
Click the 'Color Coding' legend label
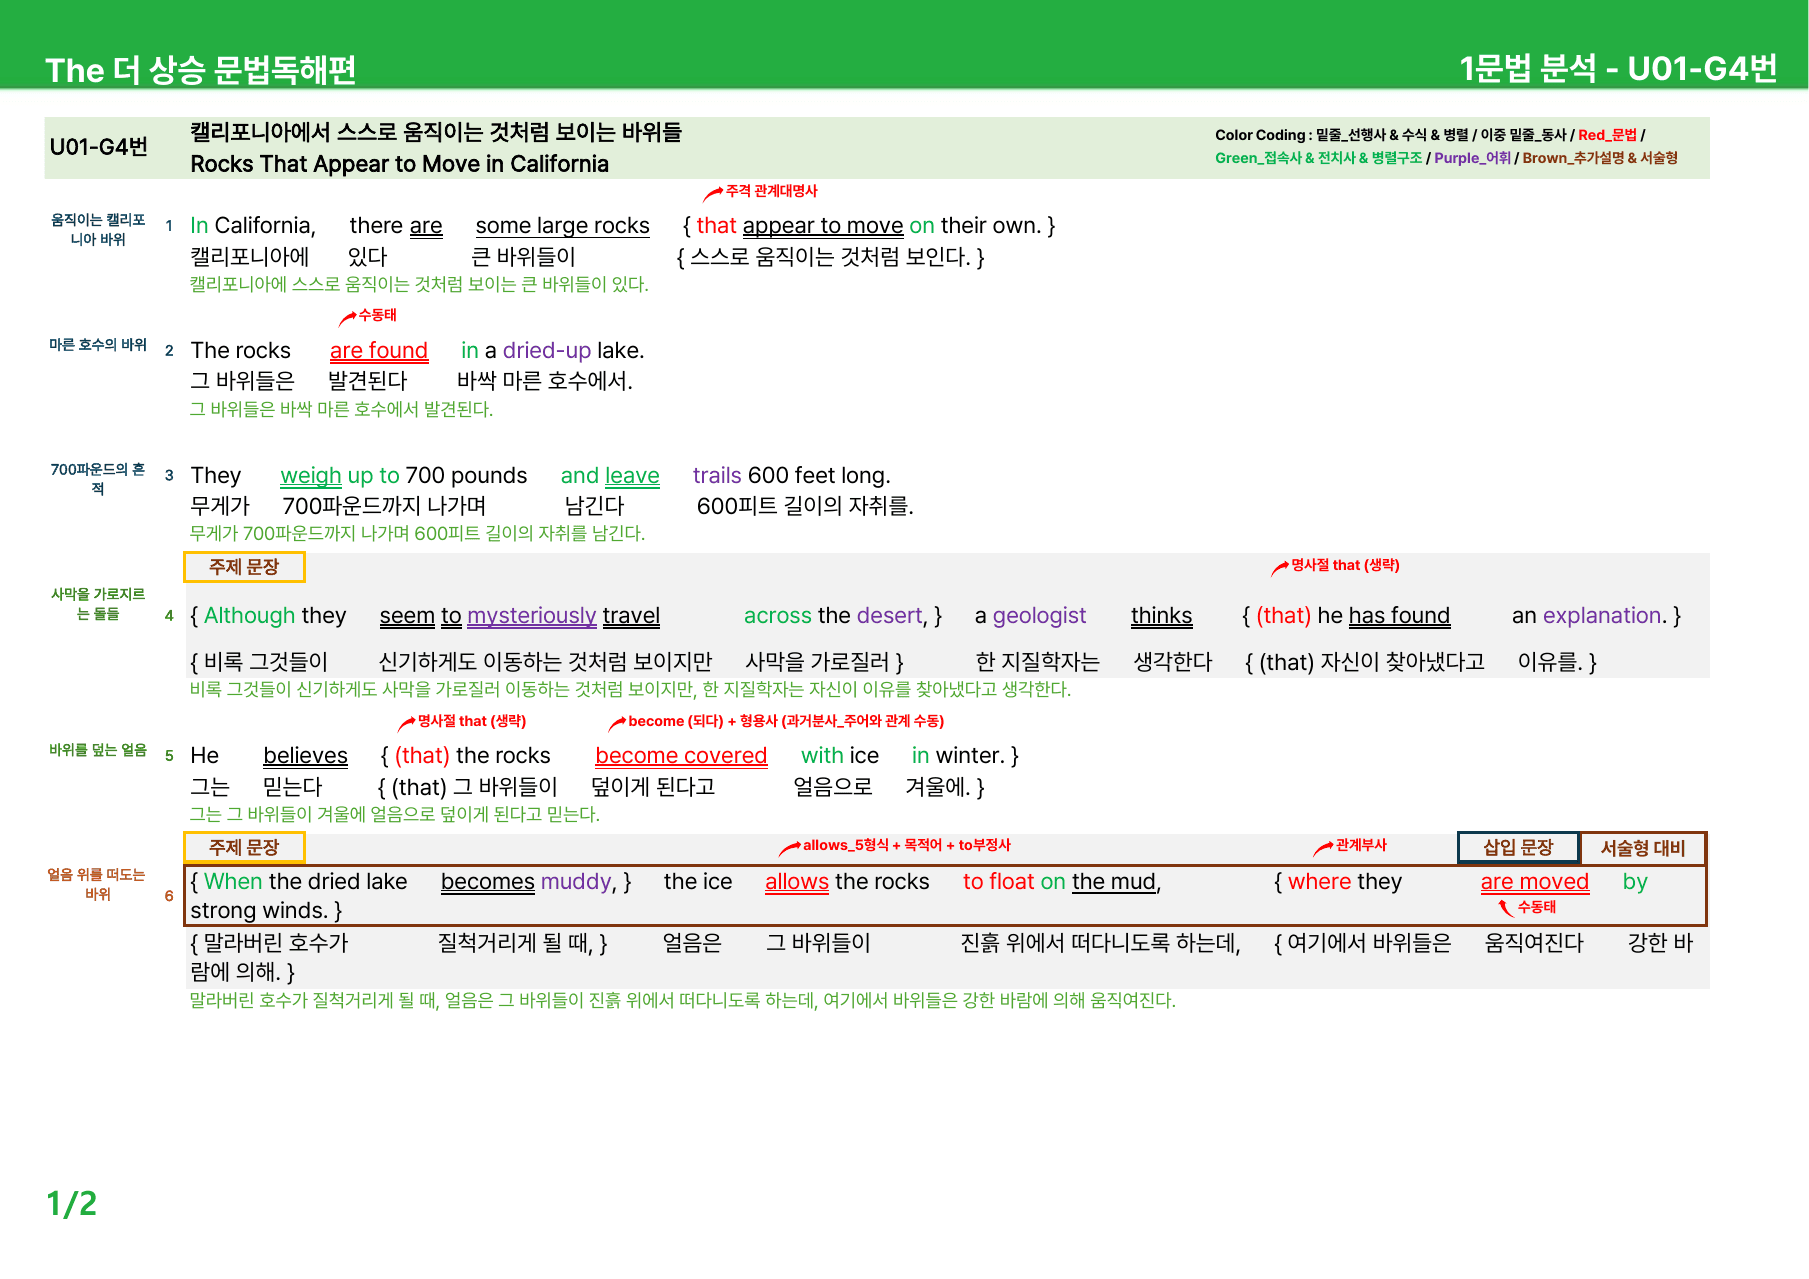[1260, 135]
